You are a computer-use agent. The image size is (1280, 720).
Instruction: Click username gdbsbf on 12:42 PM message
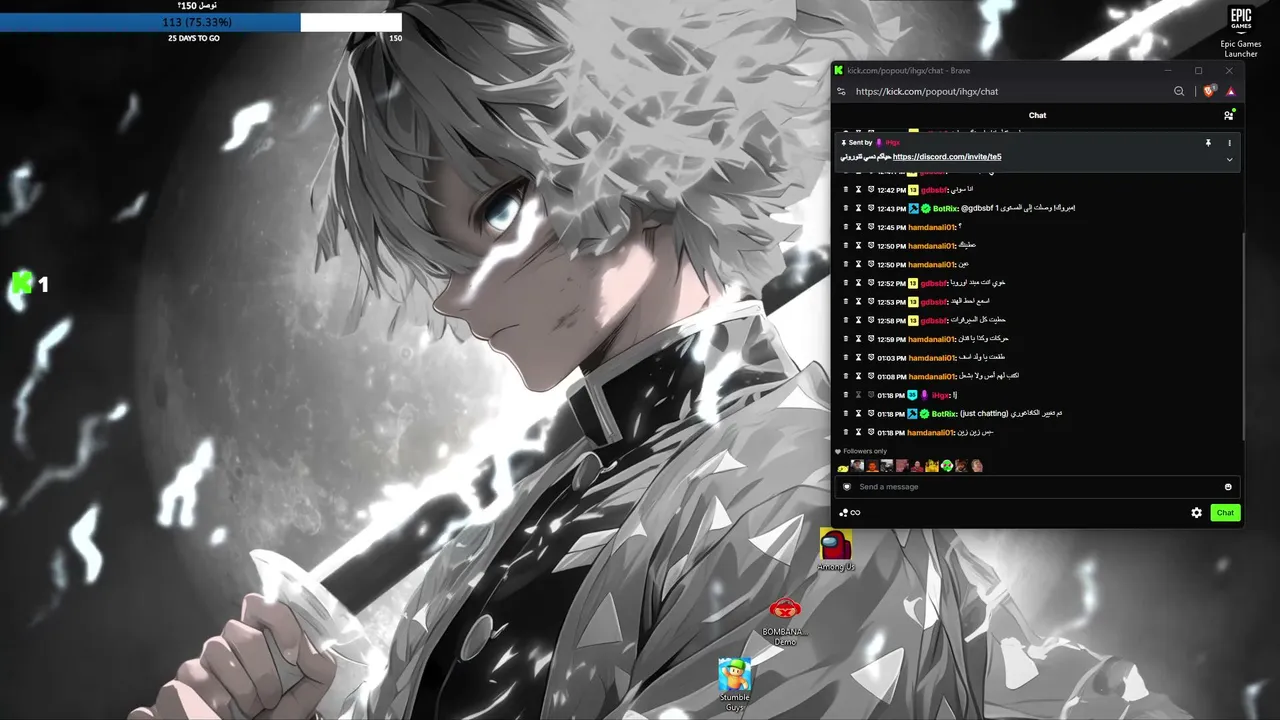pos(934,190)
